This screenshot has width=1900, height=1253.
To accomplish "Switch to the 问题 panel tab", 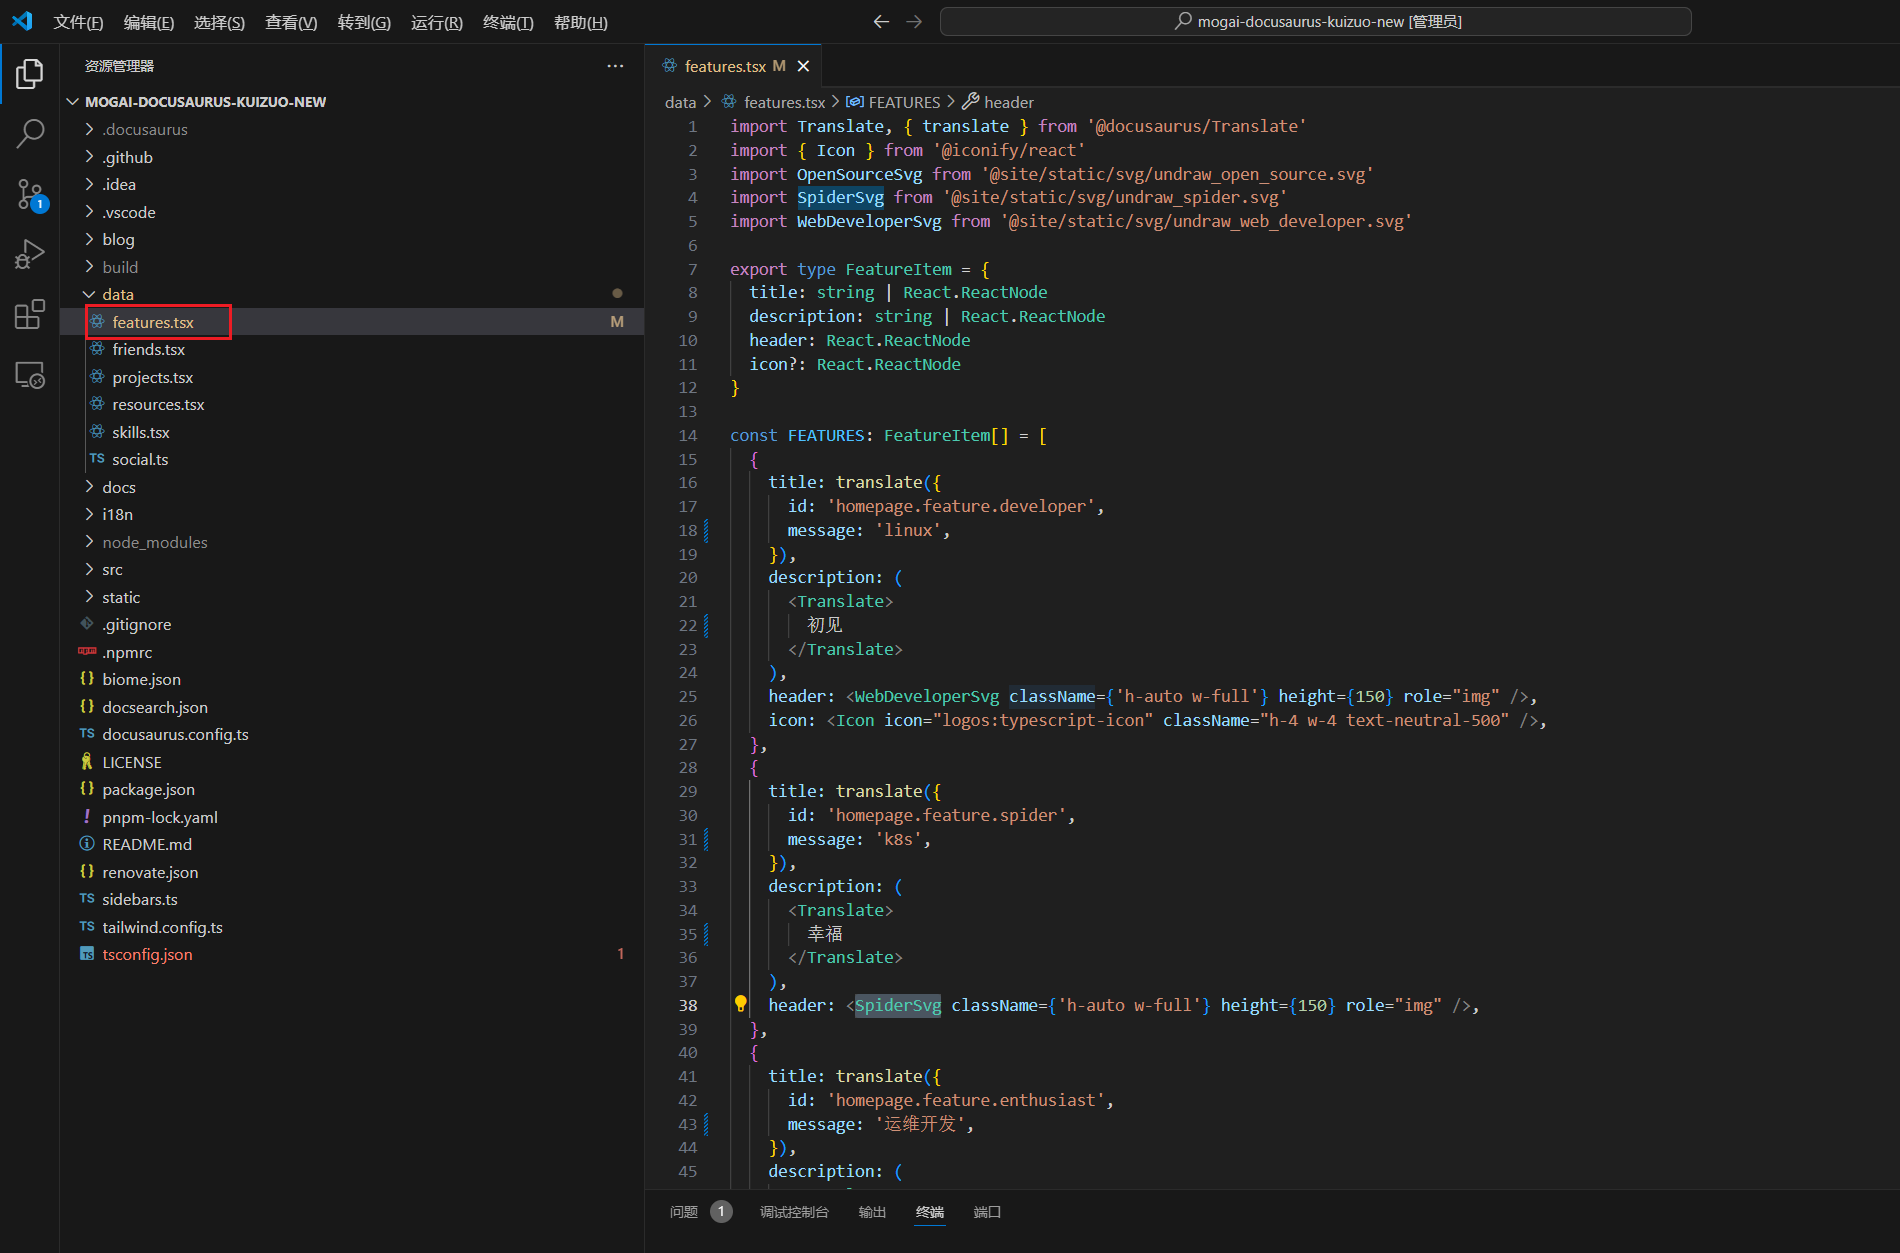I will tap(684, 1212).
